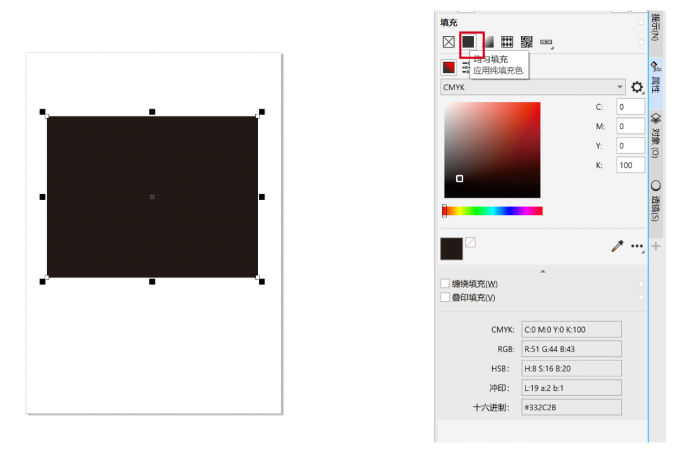Select the Texture fill icon
Screen dimensions: 680x455
pos(526,42)
